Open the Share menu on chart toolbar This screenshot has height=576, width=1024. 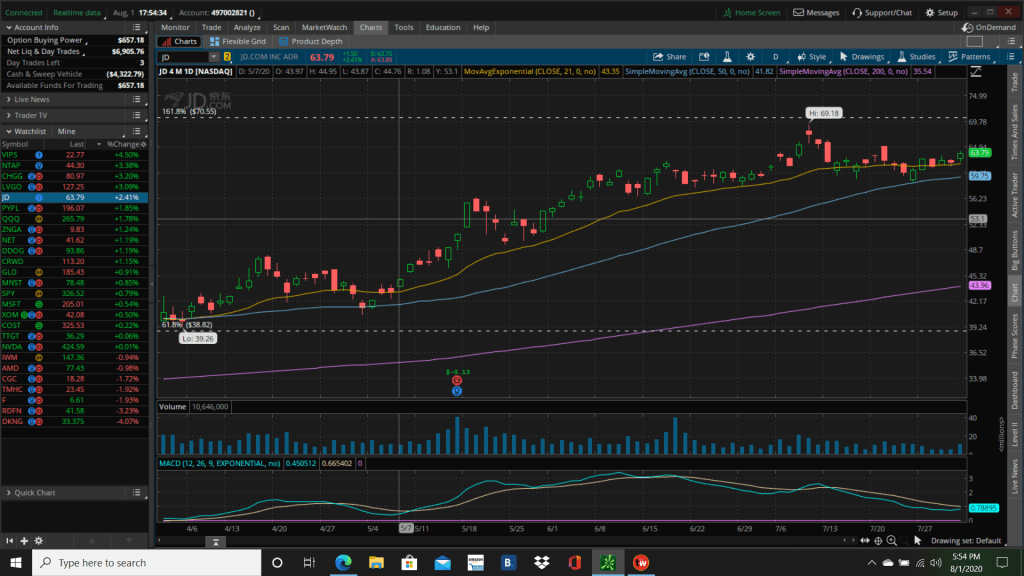670,57
